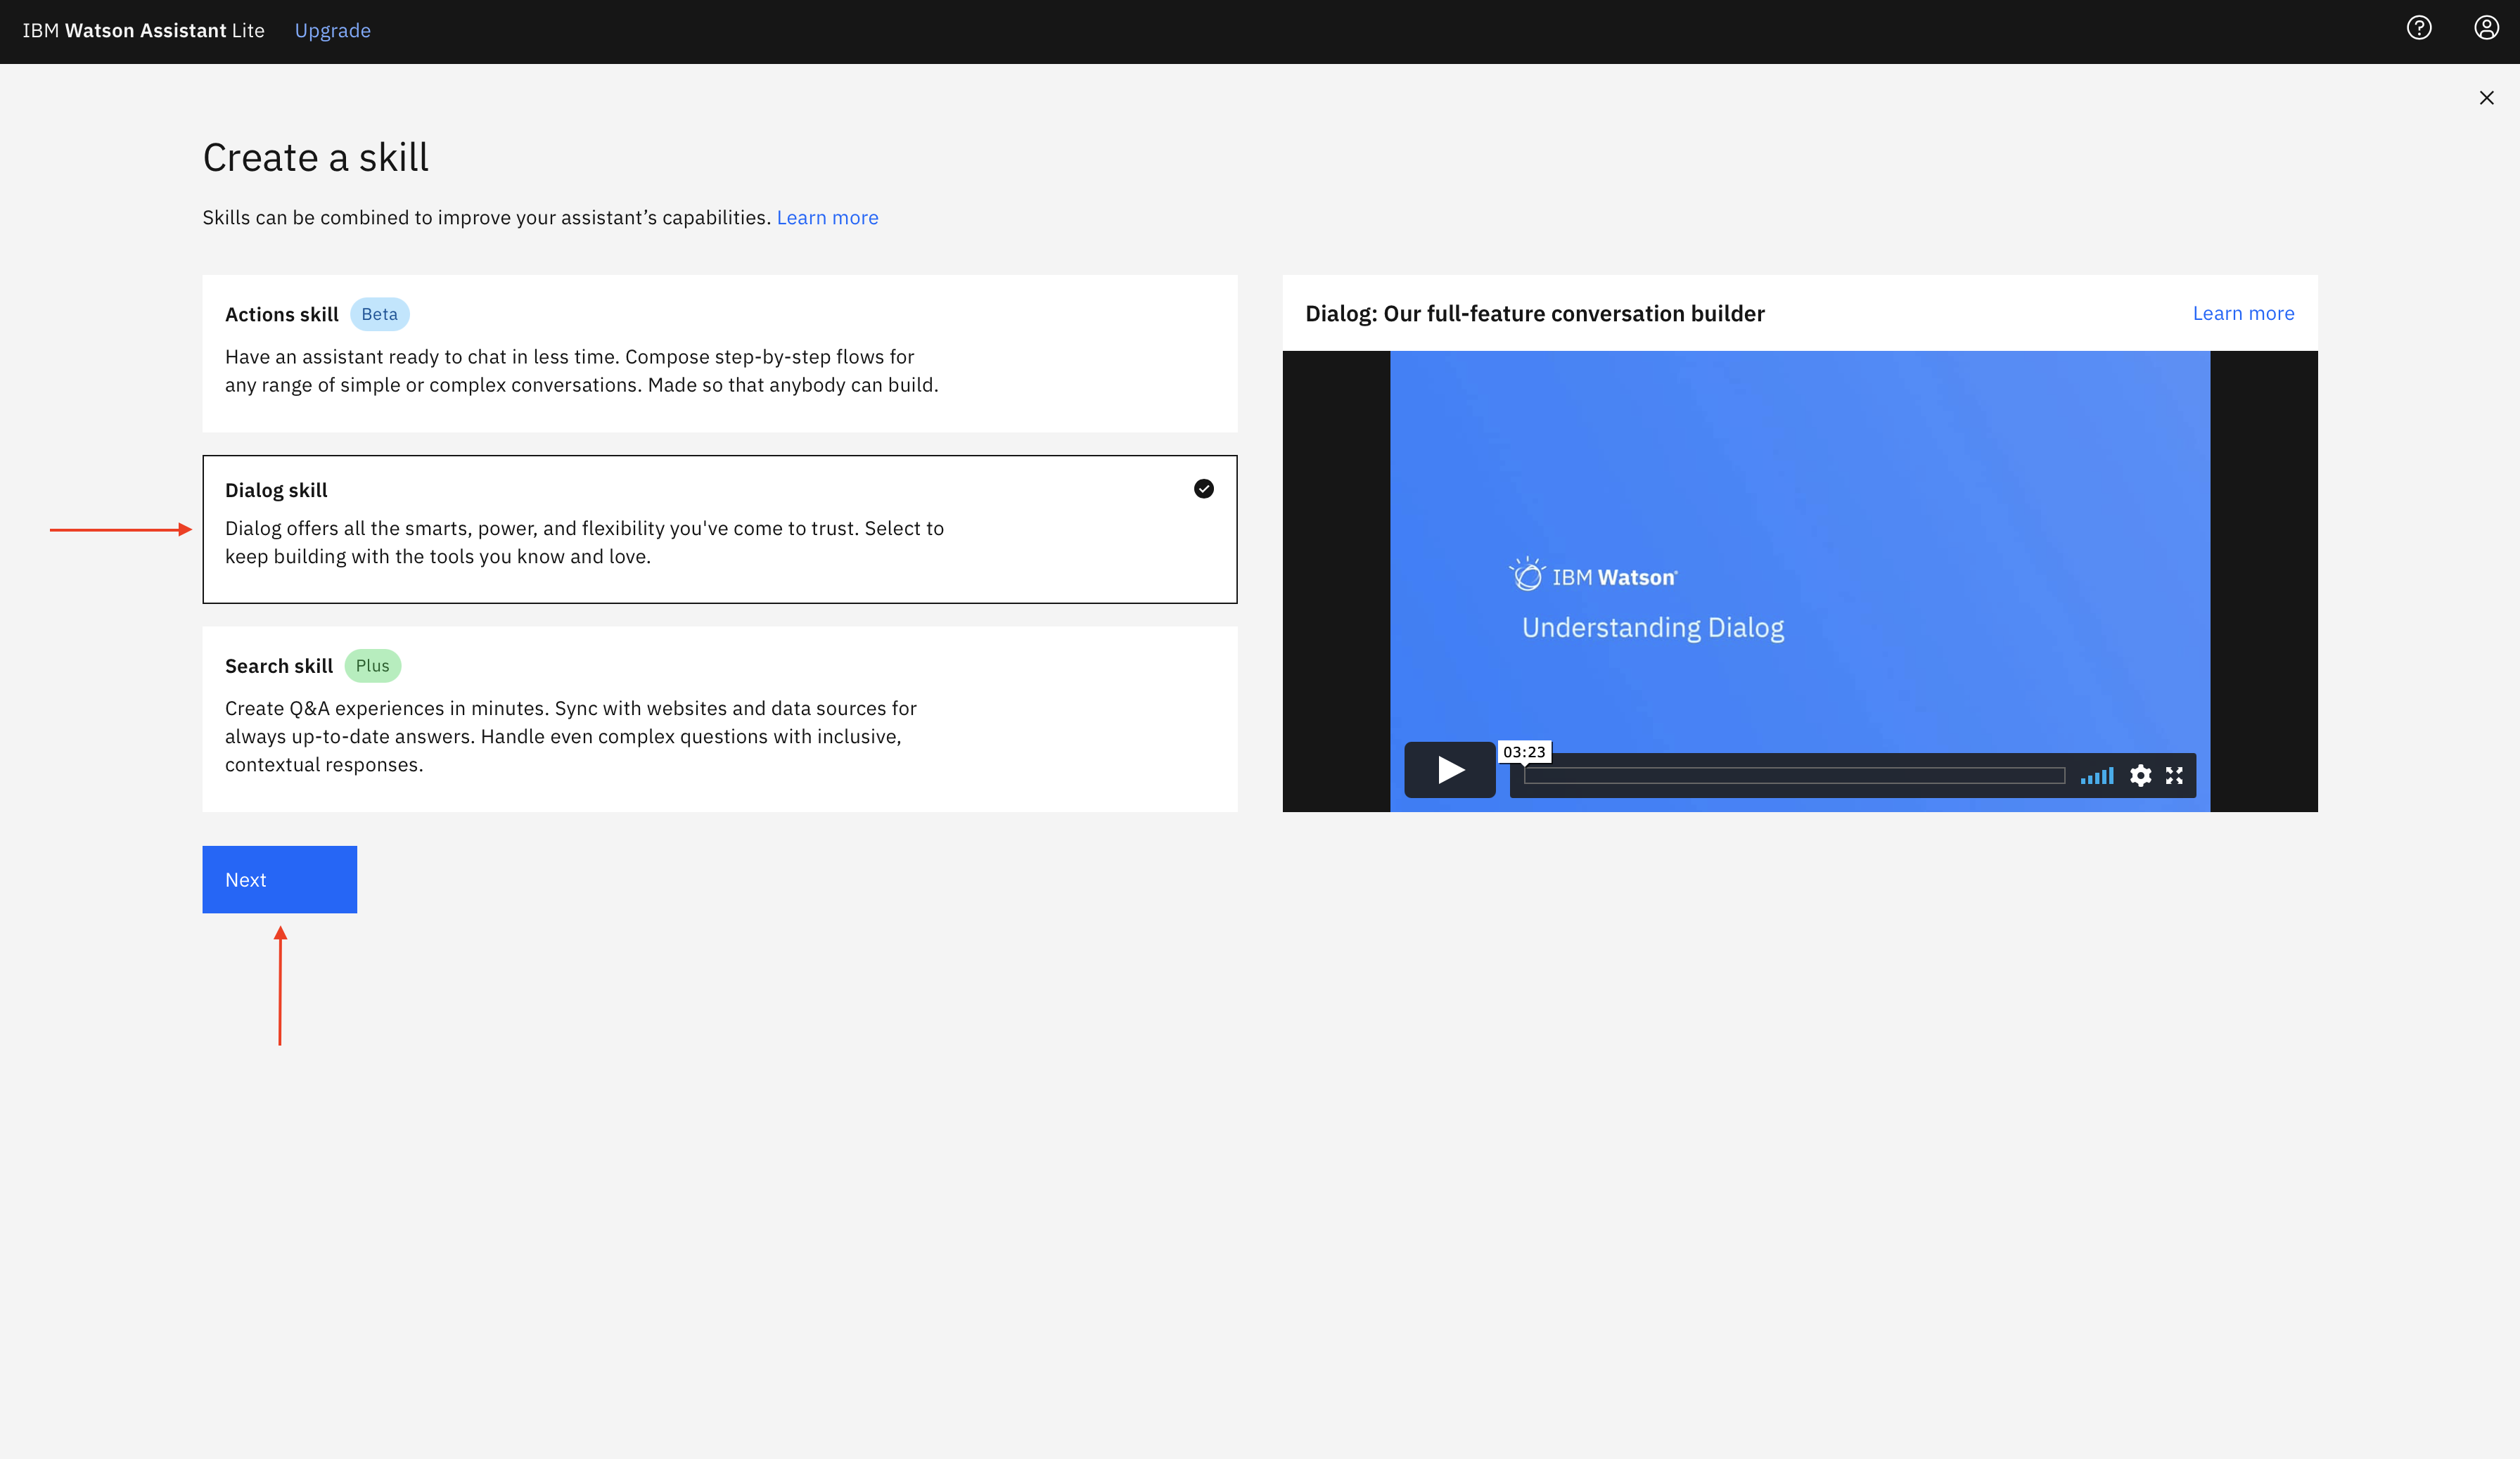
Task: Close the Create a skill page
Action: [x=2486, y=98]
